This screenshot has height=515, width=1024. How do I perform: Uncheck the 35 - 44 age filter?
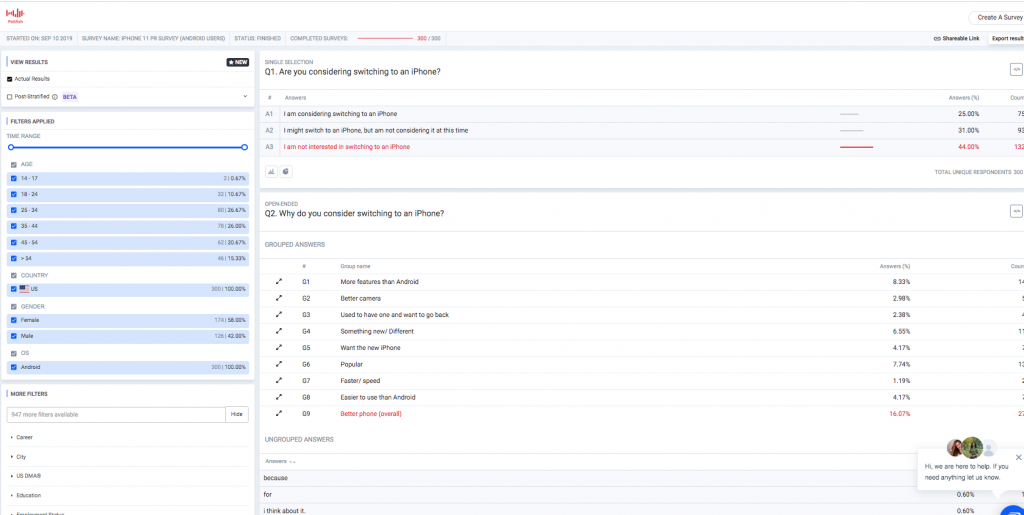[14, 226]
